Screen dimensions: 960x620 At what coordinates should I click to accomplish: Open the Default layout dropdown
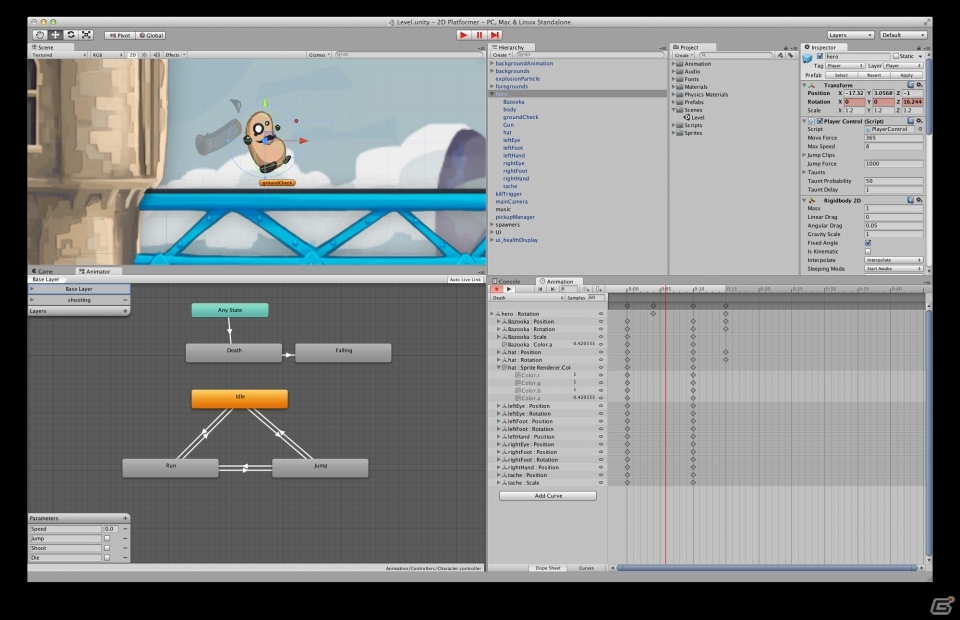[903, 35]
